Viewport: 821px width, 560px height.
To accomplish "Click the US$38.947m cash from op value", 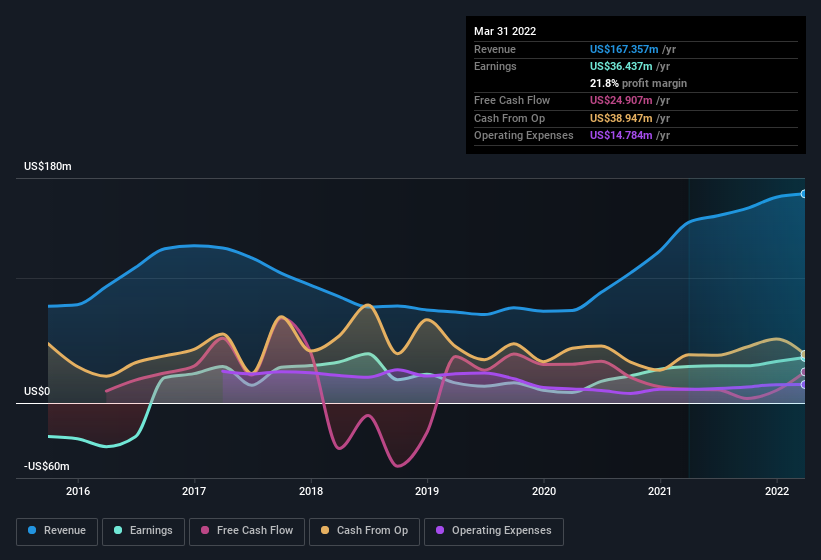I will tap(621, 118).
